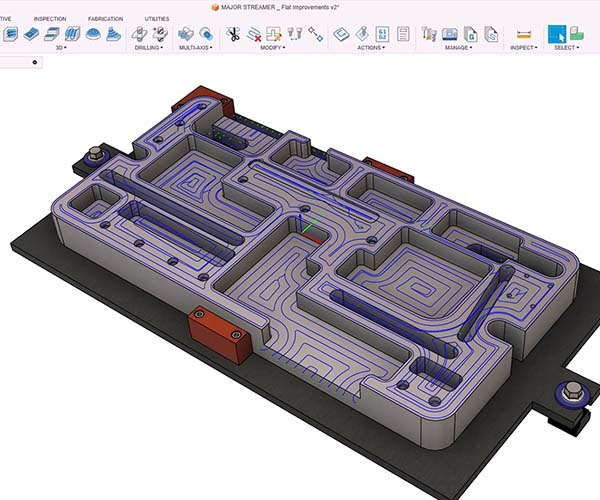Collapse the browser panel using the round dot button
This screenshot has height=500, width=600.
[35, 62]
